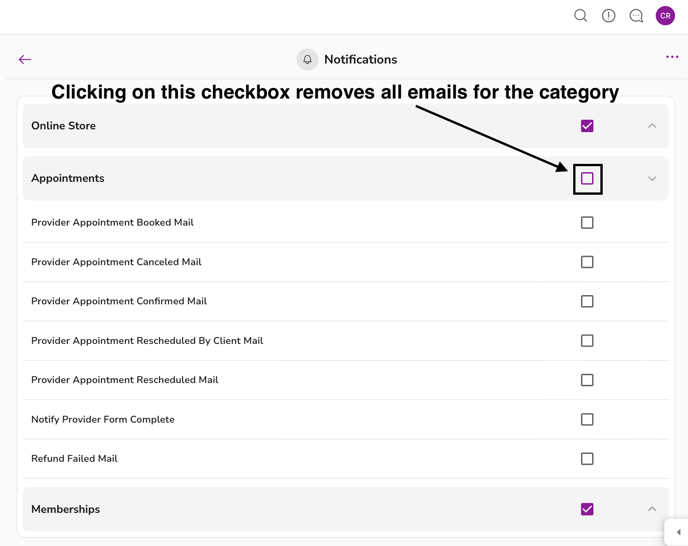
Task: Uncheck the Memberships category checkbox
Action: pos(587,509)
